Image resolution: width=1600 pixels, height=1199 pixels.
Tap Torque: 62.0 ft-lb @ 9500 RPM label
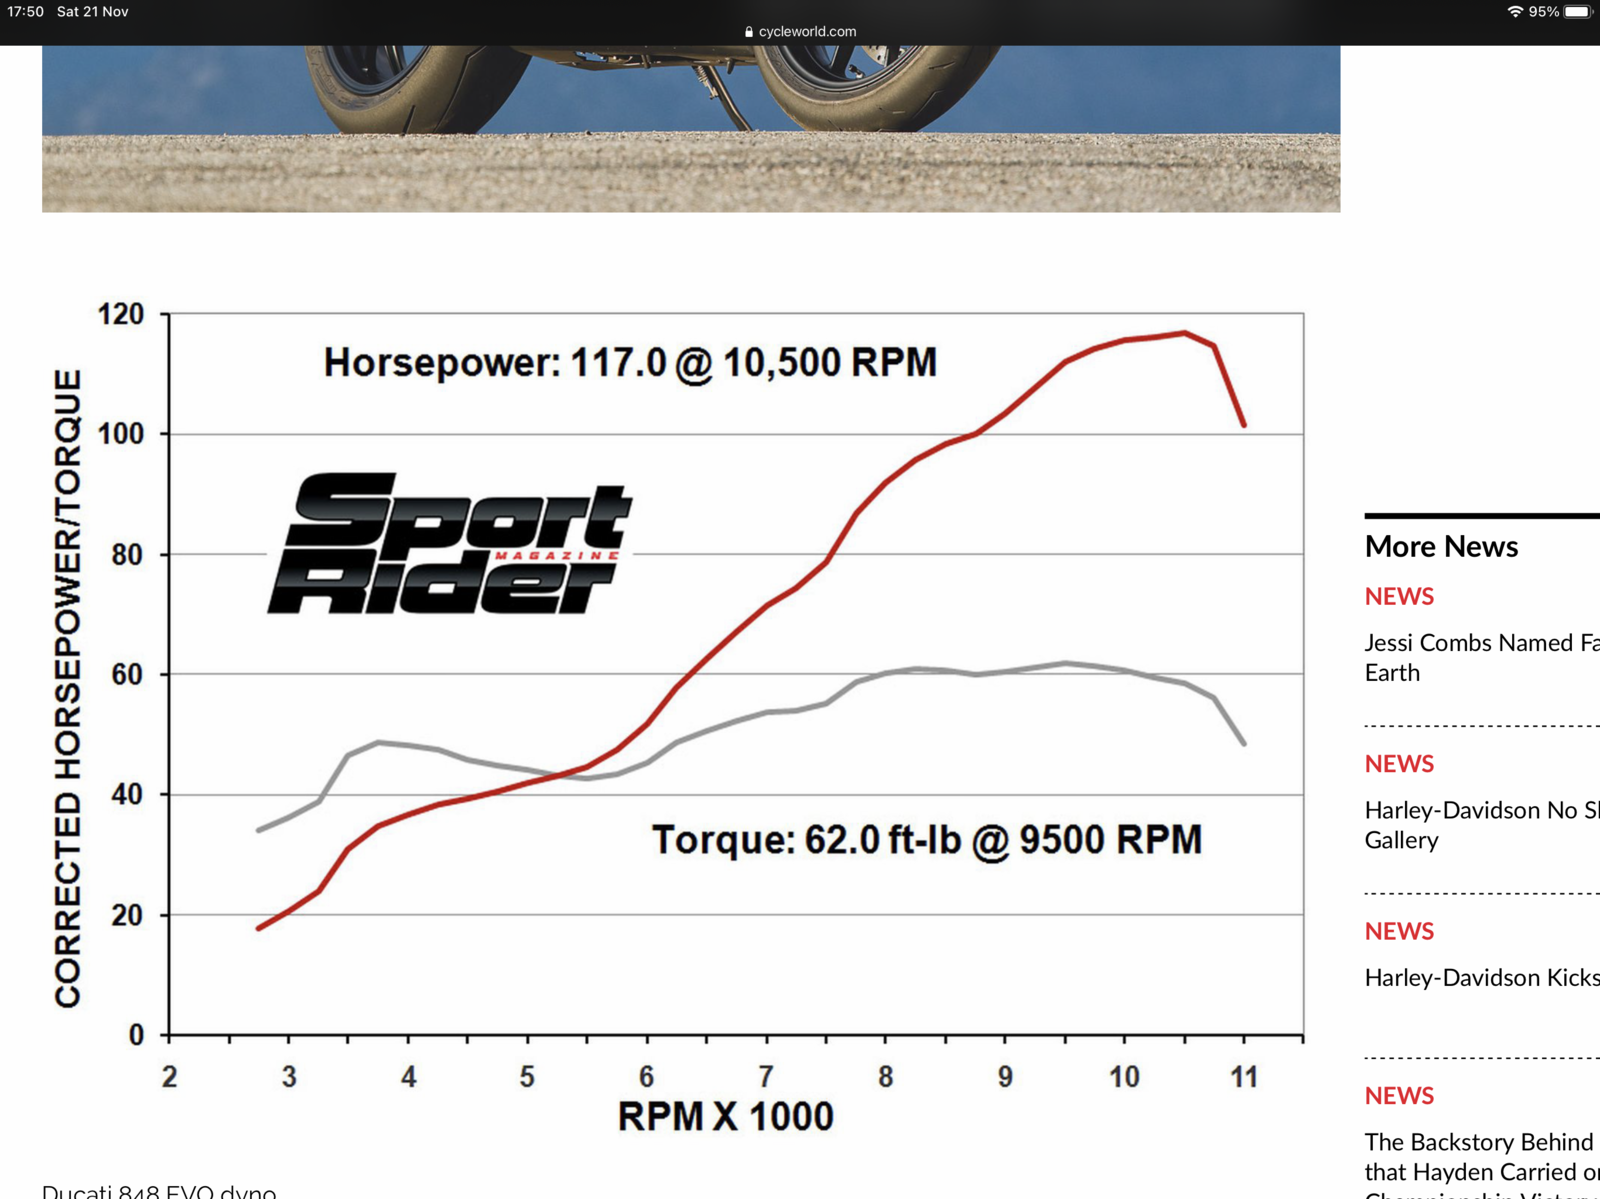click(x=926, y=839)
